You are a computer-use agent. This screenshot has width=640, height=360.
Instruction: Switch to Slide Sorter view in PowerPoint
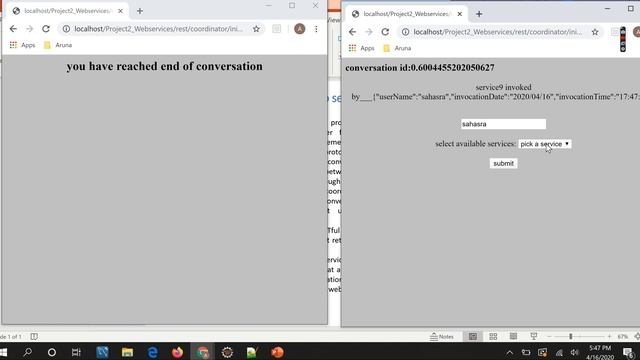pyautogui.click(x=493, y=336)
